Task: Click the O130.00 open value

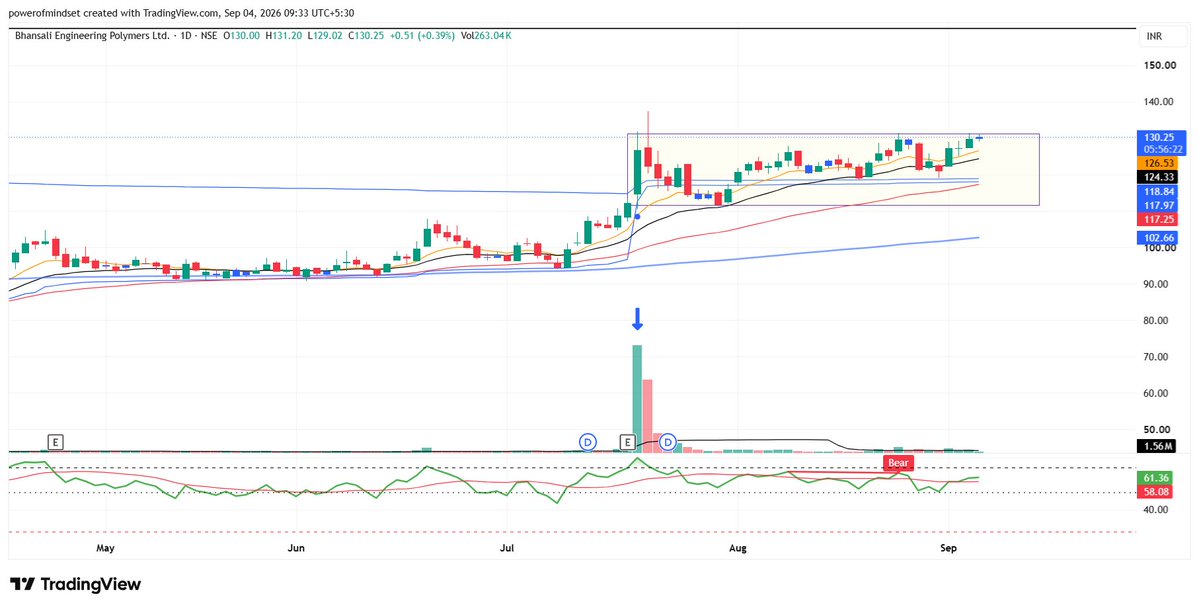Action: click(x=242, y=36)
